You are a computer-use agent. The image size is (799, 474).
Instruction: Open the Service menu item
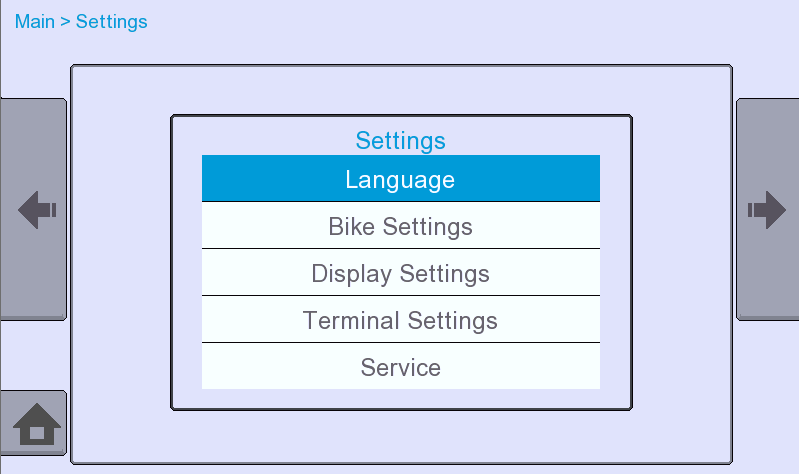pyautogui.click(x=401, y=366)
